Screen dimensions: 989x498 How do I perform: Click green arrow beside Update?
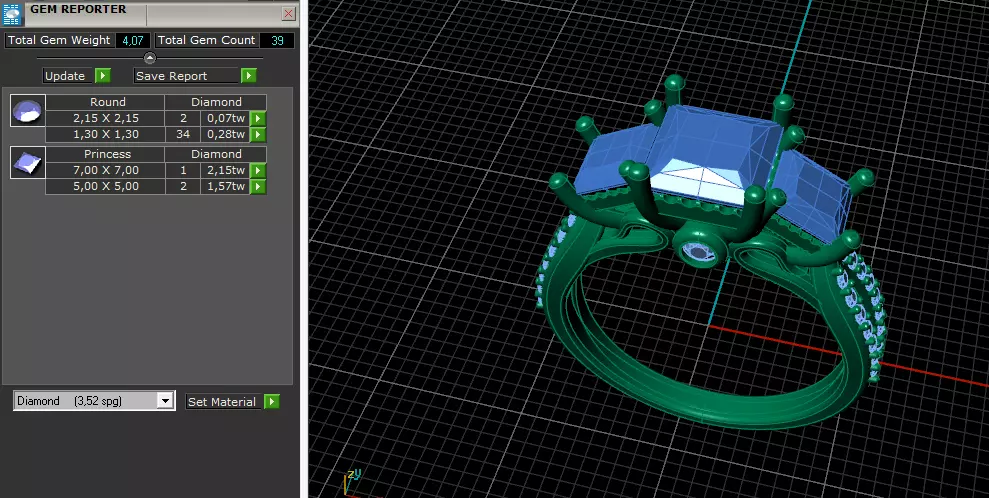[103, 76]
